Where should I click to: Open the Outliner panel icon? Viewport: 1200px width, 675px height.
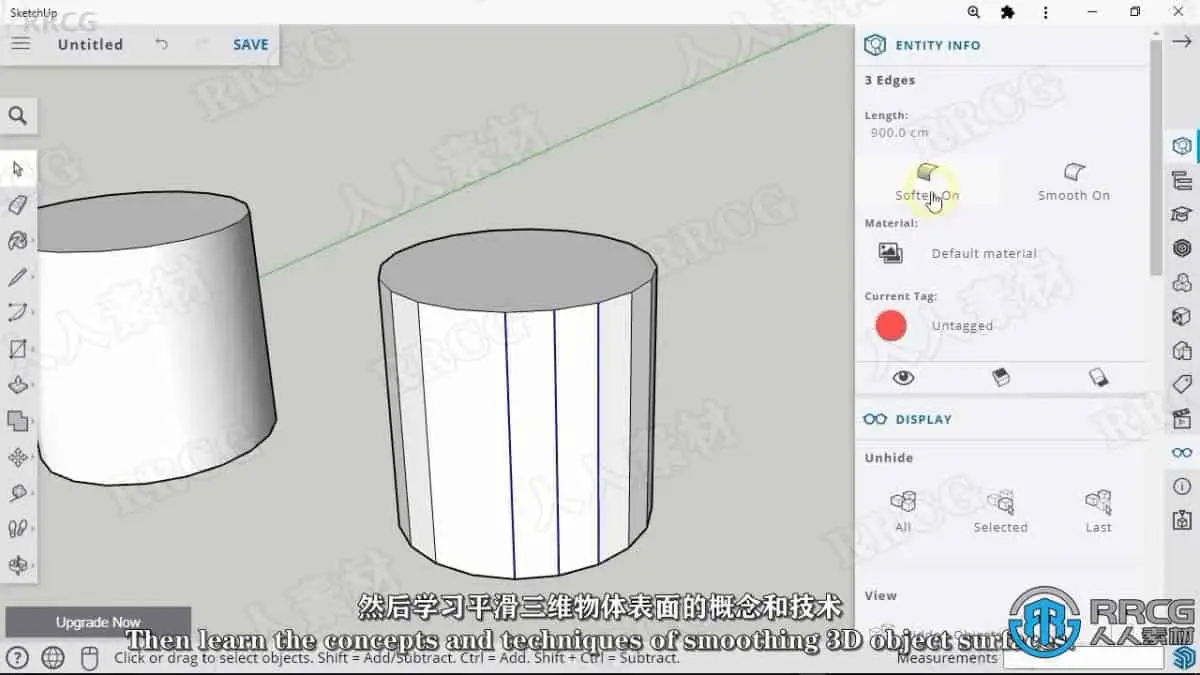point(1182,180)
